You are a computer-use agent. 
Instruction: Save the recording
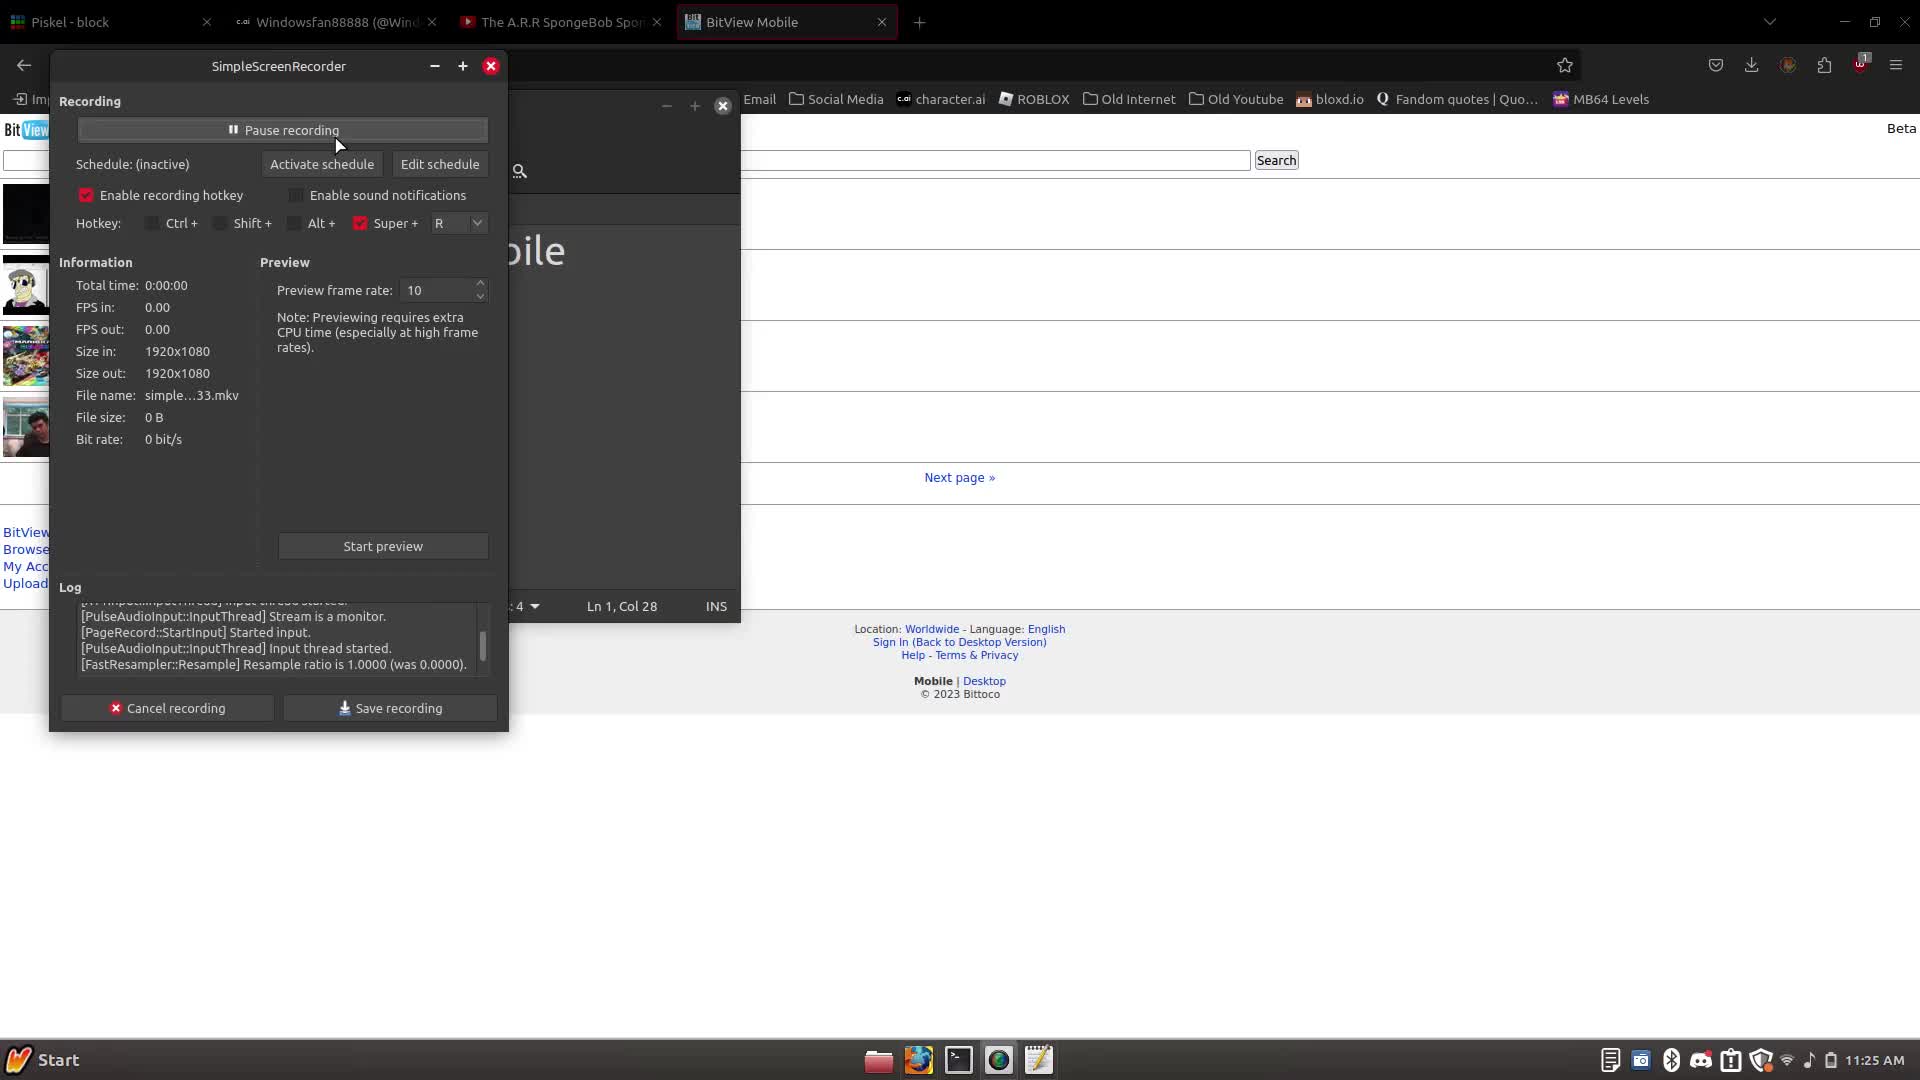click(x=390, y=708)
